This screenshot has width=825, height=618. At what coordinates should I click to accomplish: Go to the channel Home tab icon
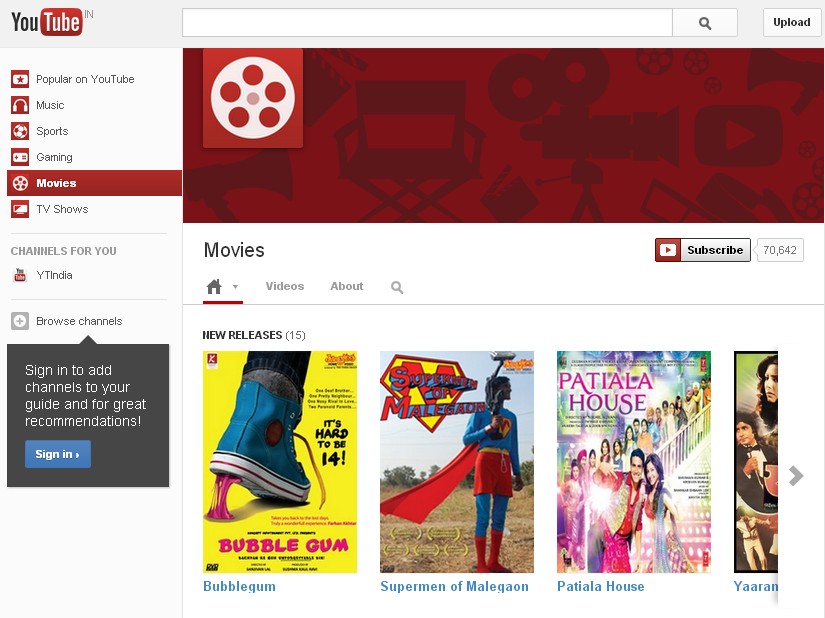point(214,287)
